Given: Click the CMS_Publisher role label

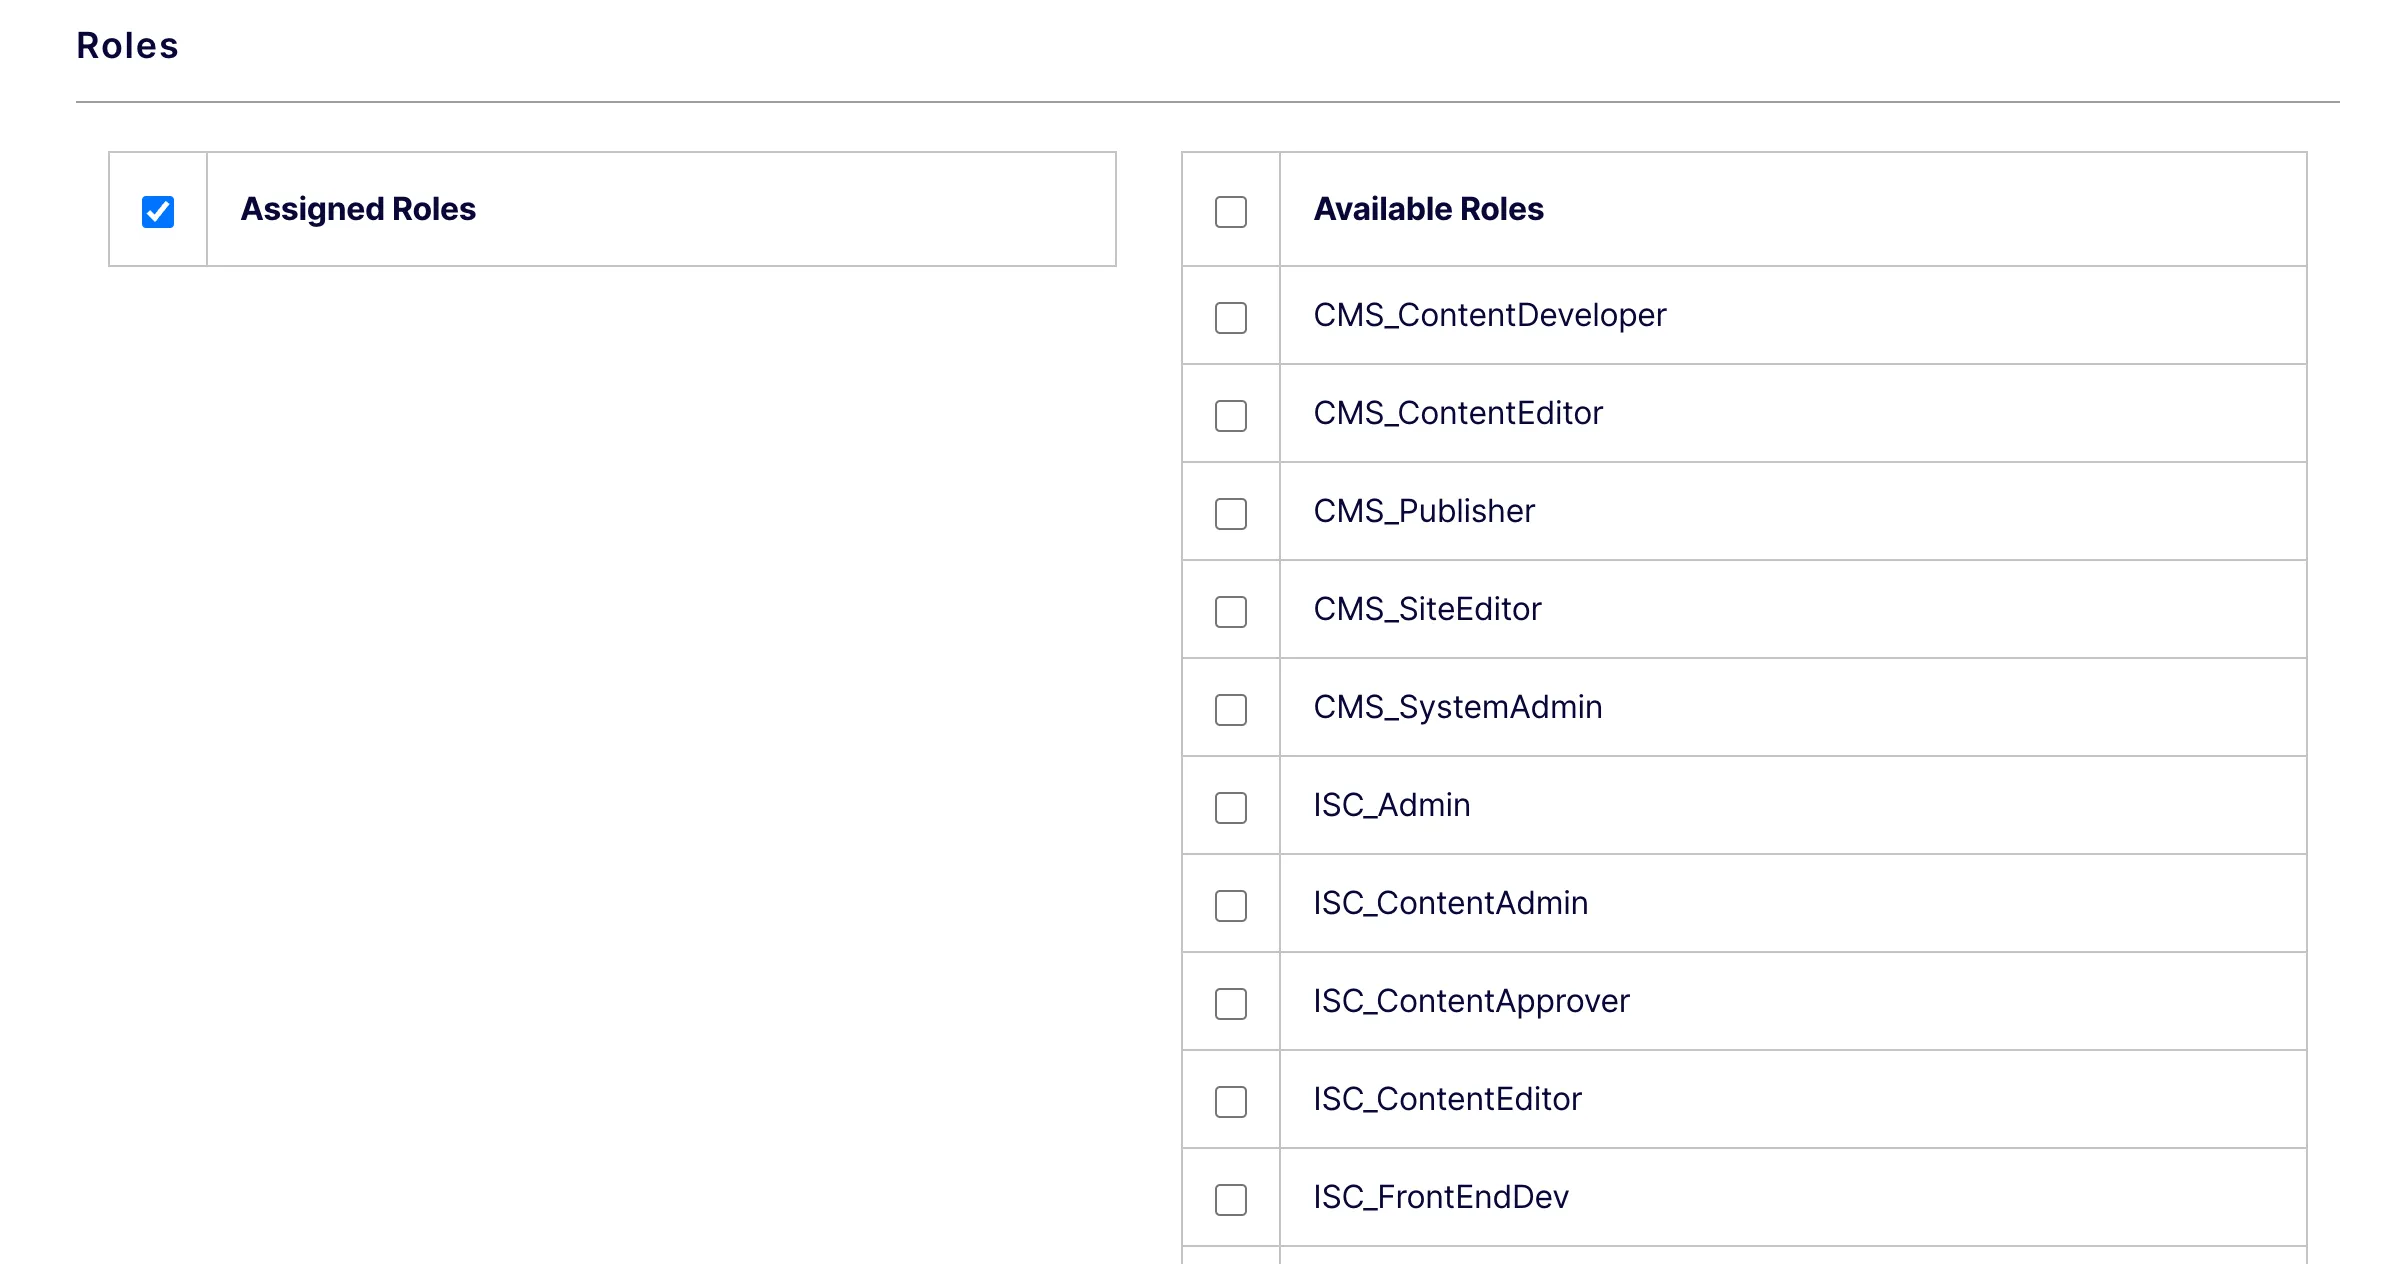Looking at the screenshot, I should [x=1423, y=511].
